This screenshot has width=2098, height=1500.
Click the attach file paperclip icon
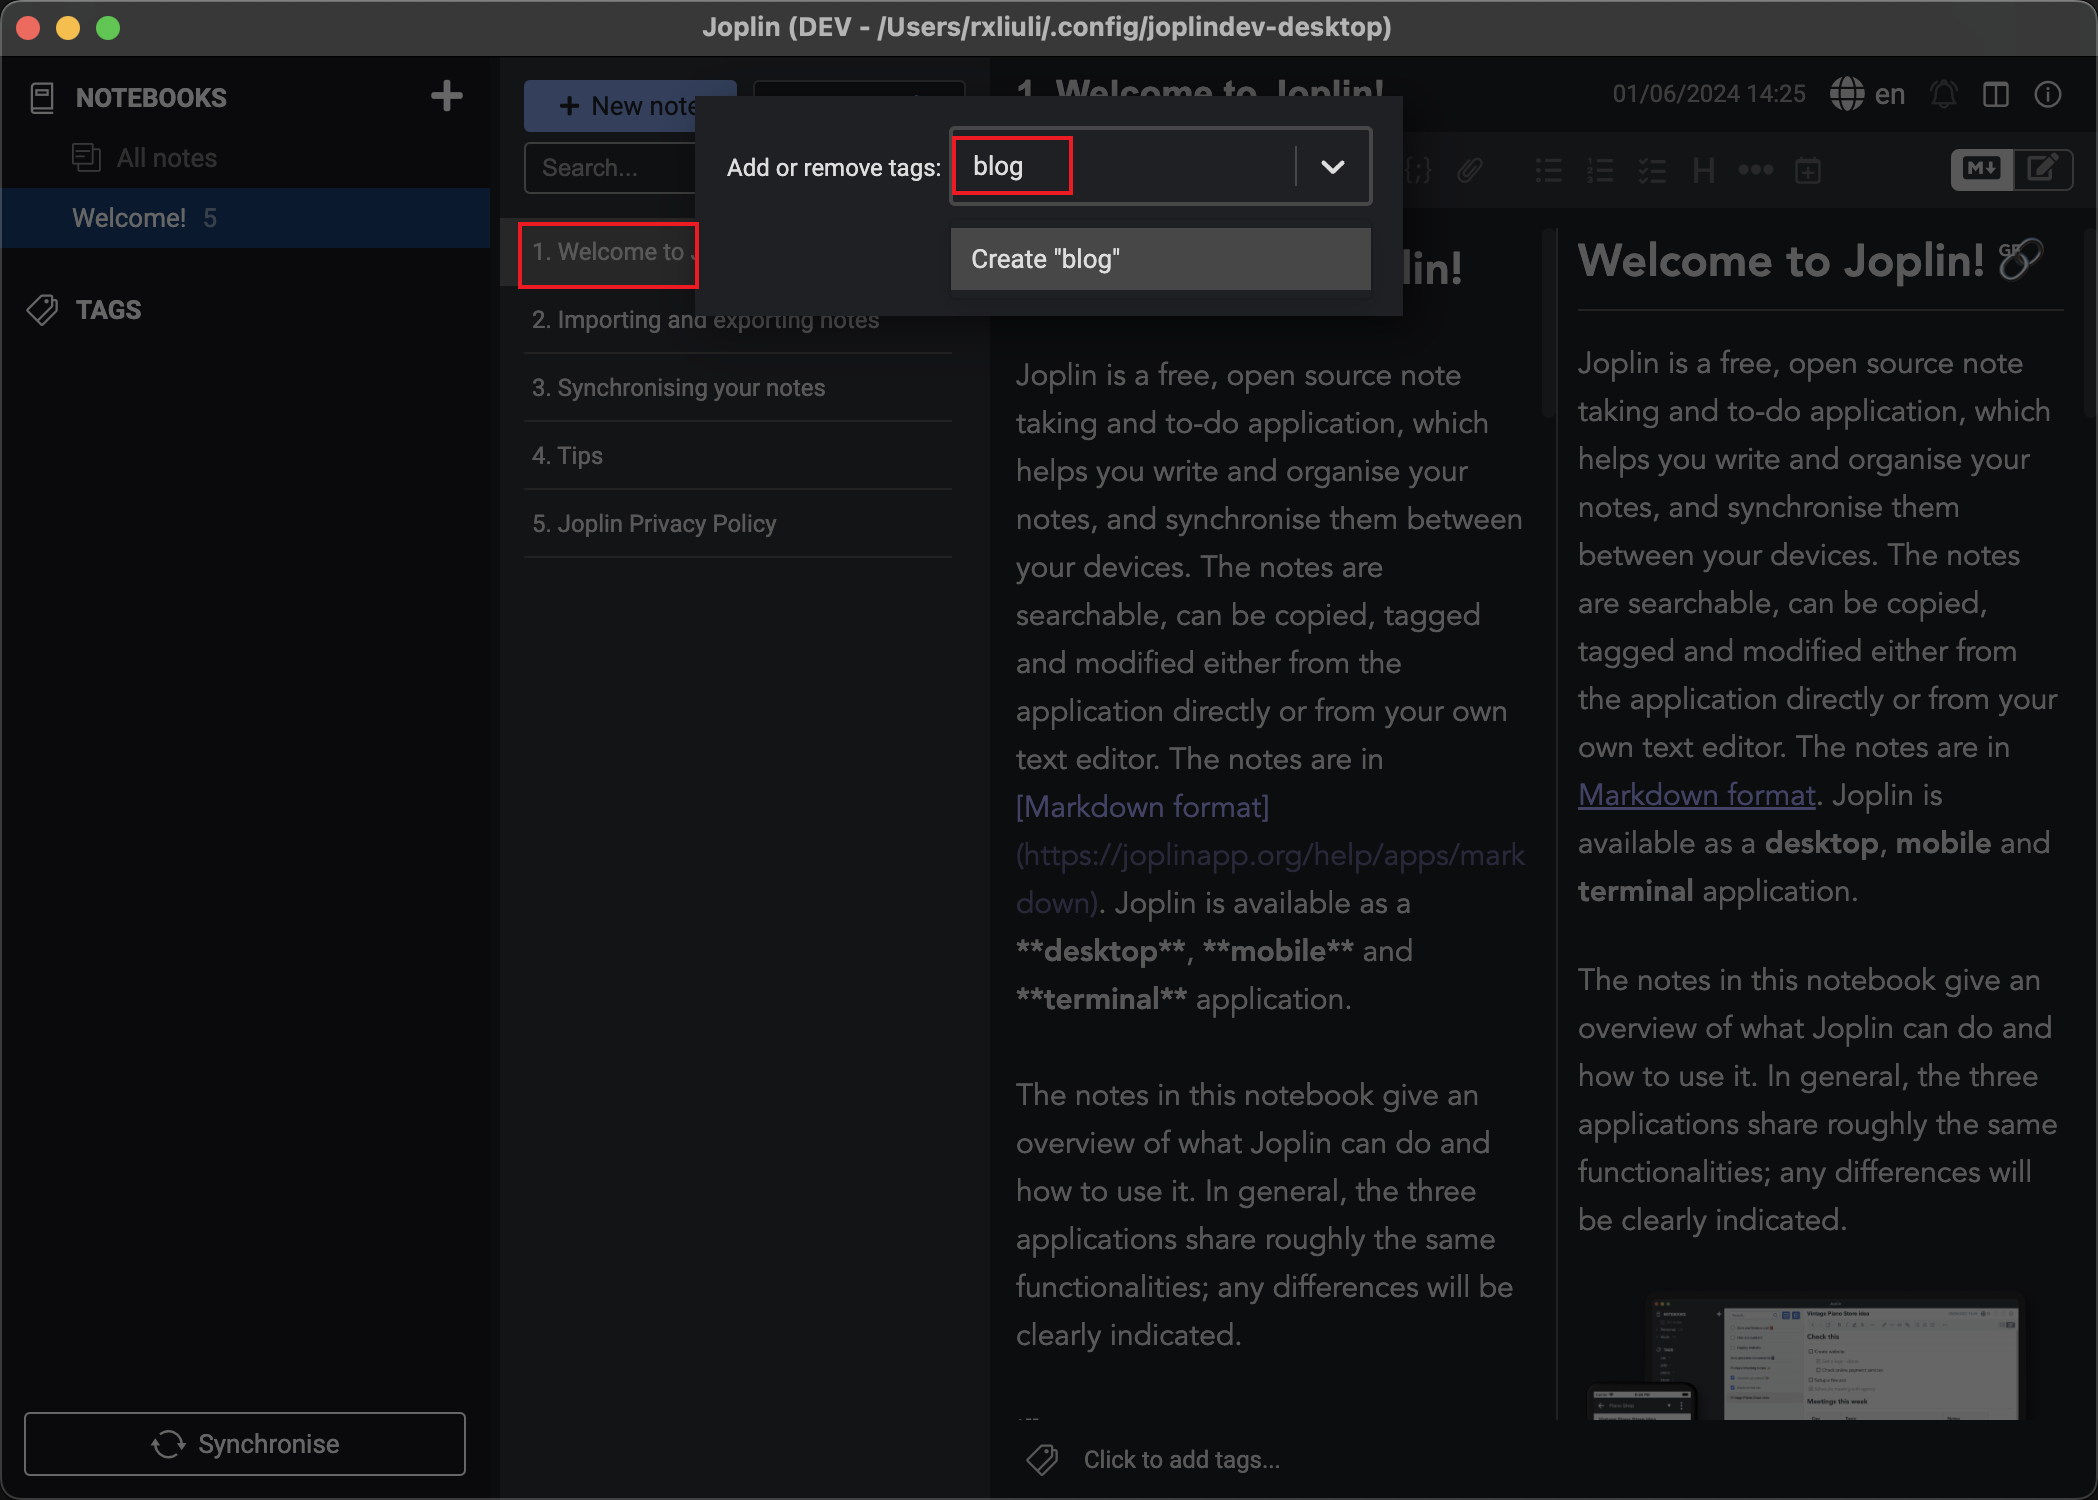[x=1469, y=171]
